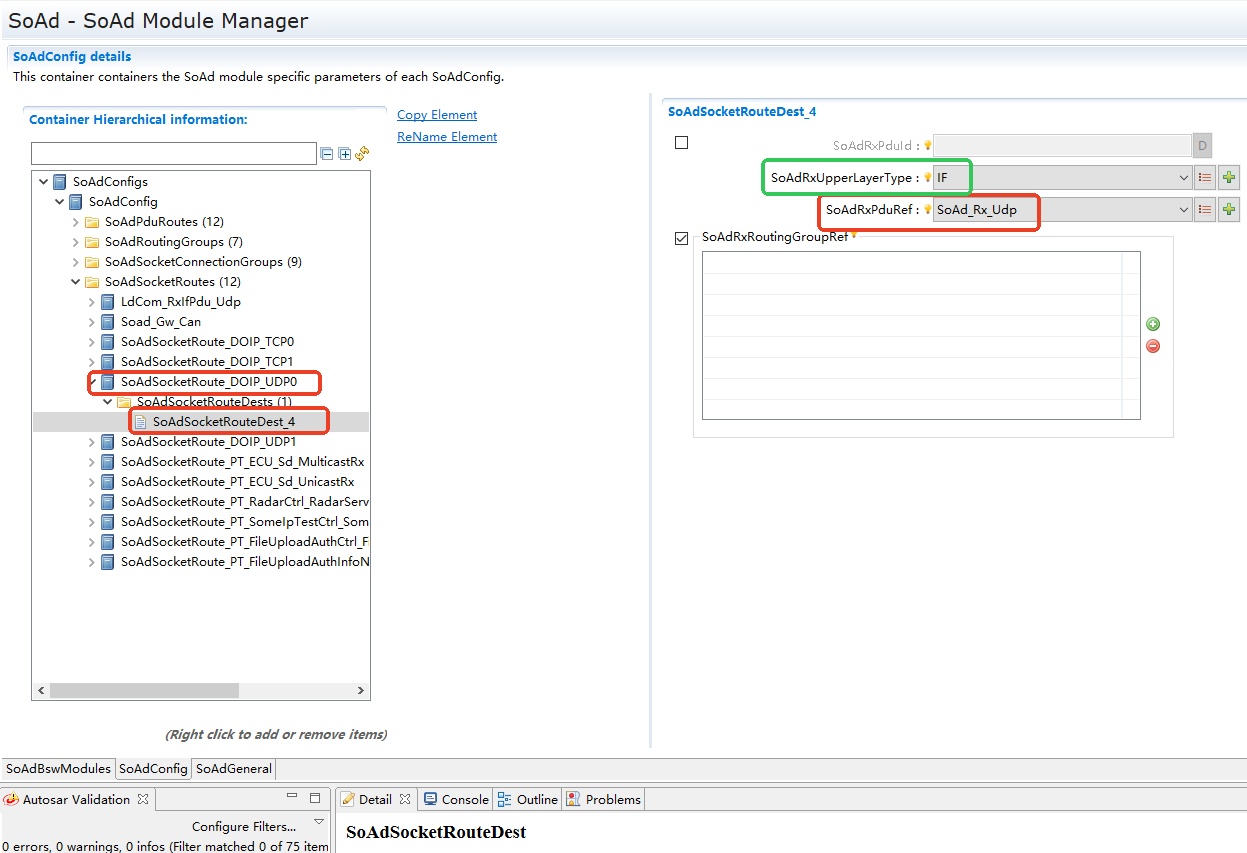Open the SoAdRxUpperLayerType dropdown

pos(1183,178)
